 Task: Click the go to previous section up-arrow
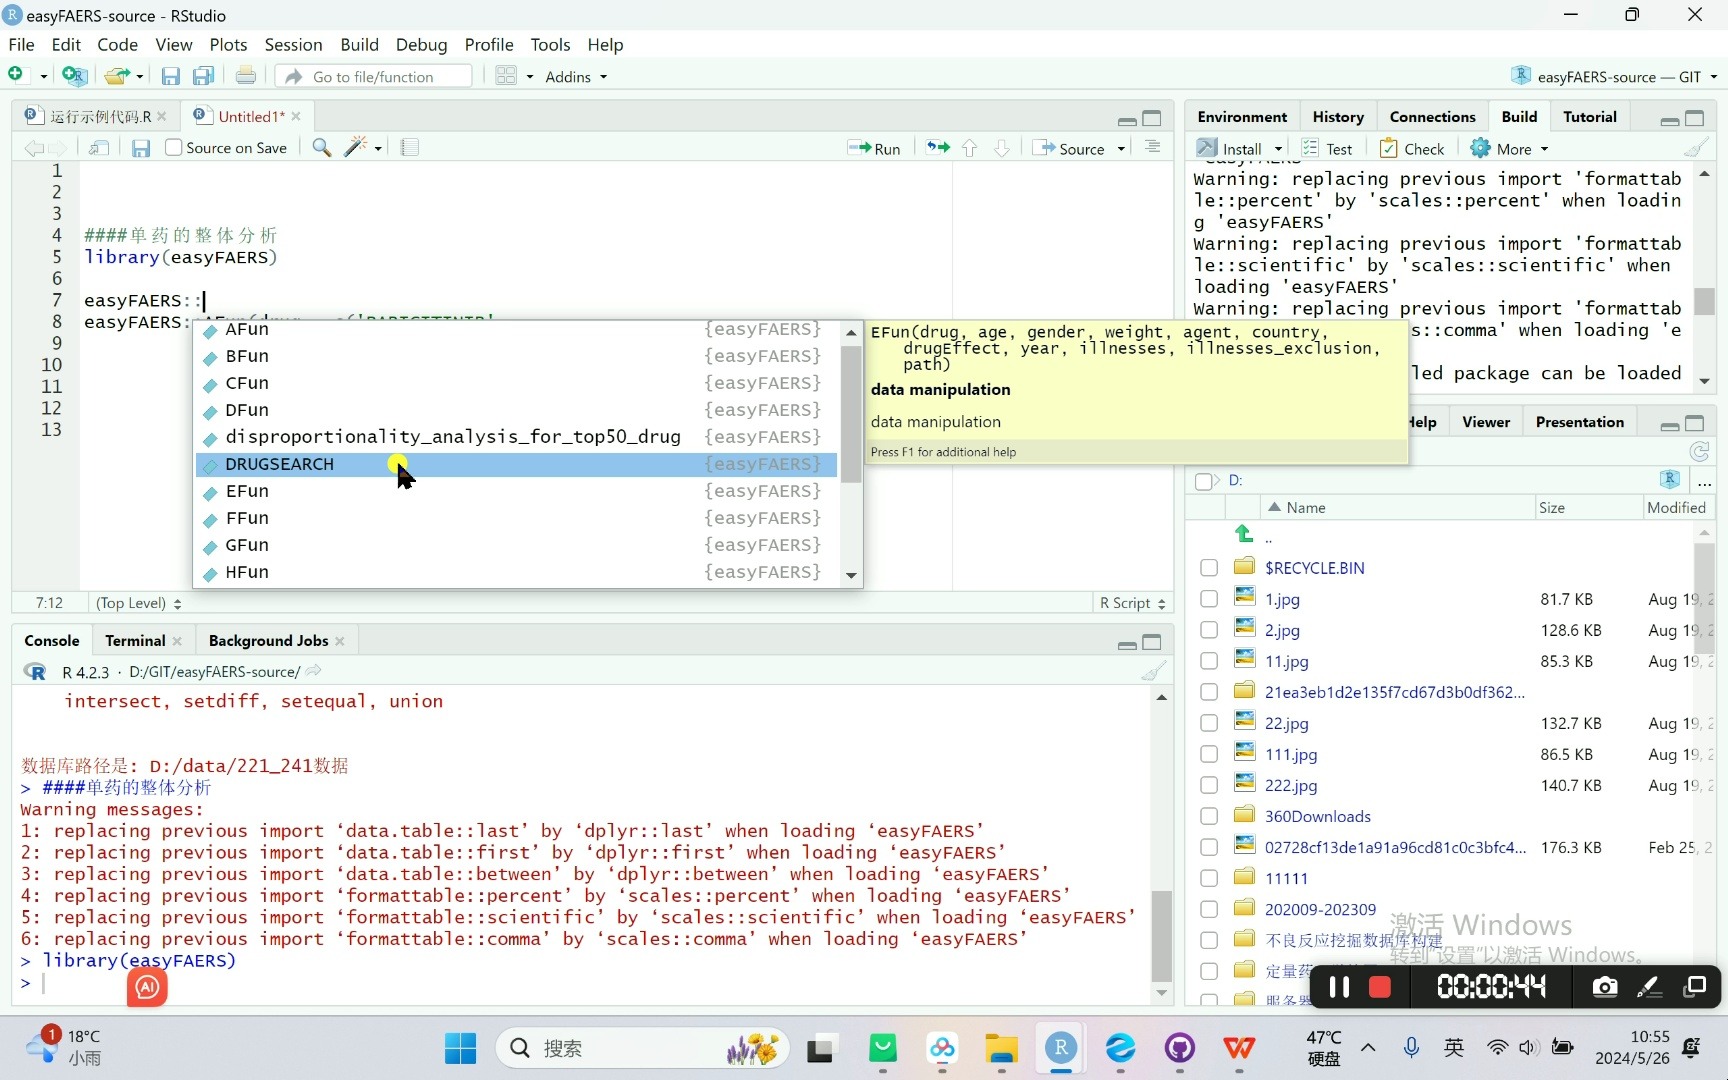(x=969, y=148)
